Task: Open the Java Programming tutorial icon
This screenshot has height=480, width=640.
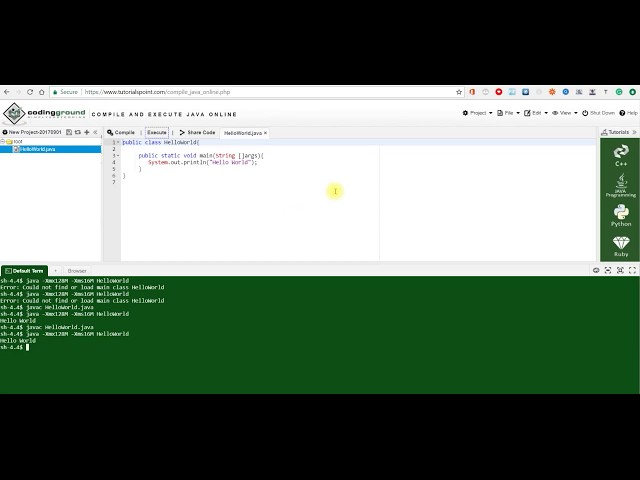Action: pyautogui.click(x=621, y=185)
